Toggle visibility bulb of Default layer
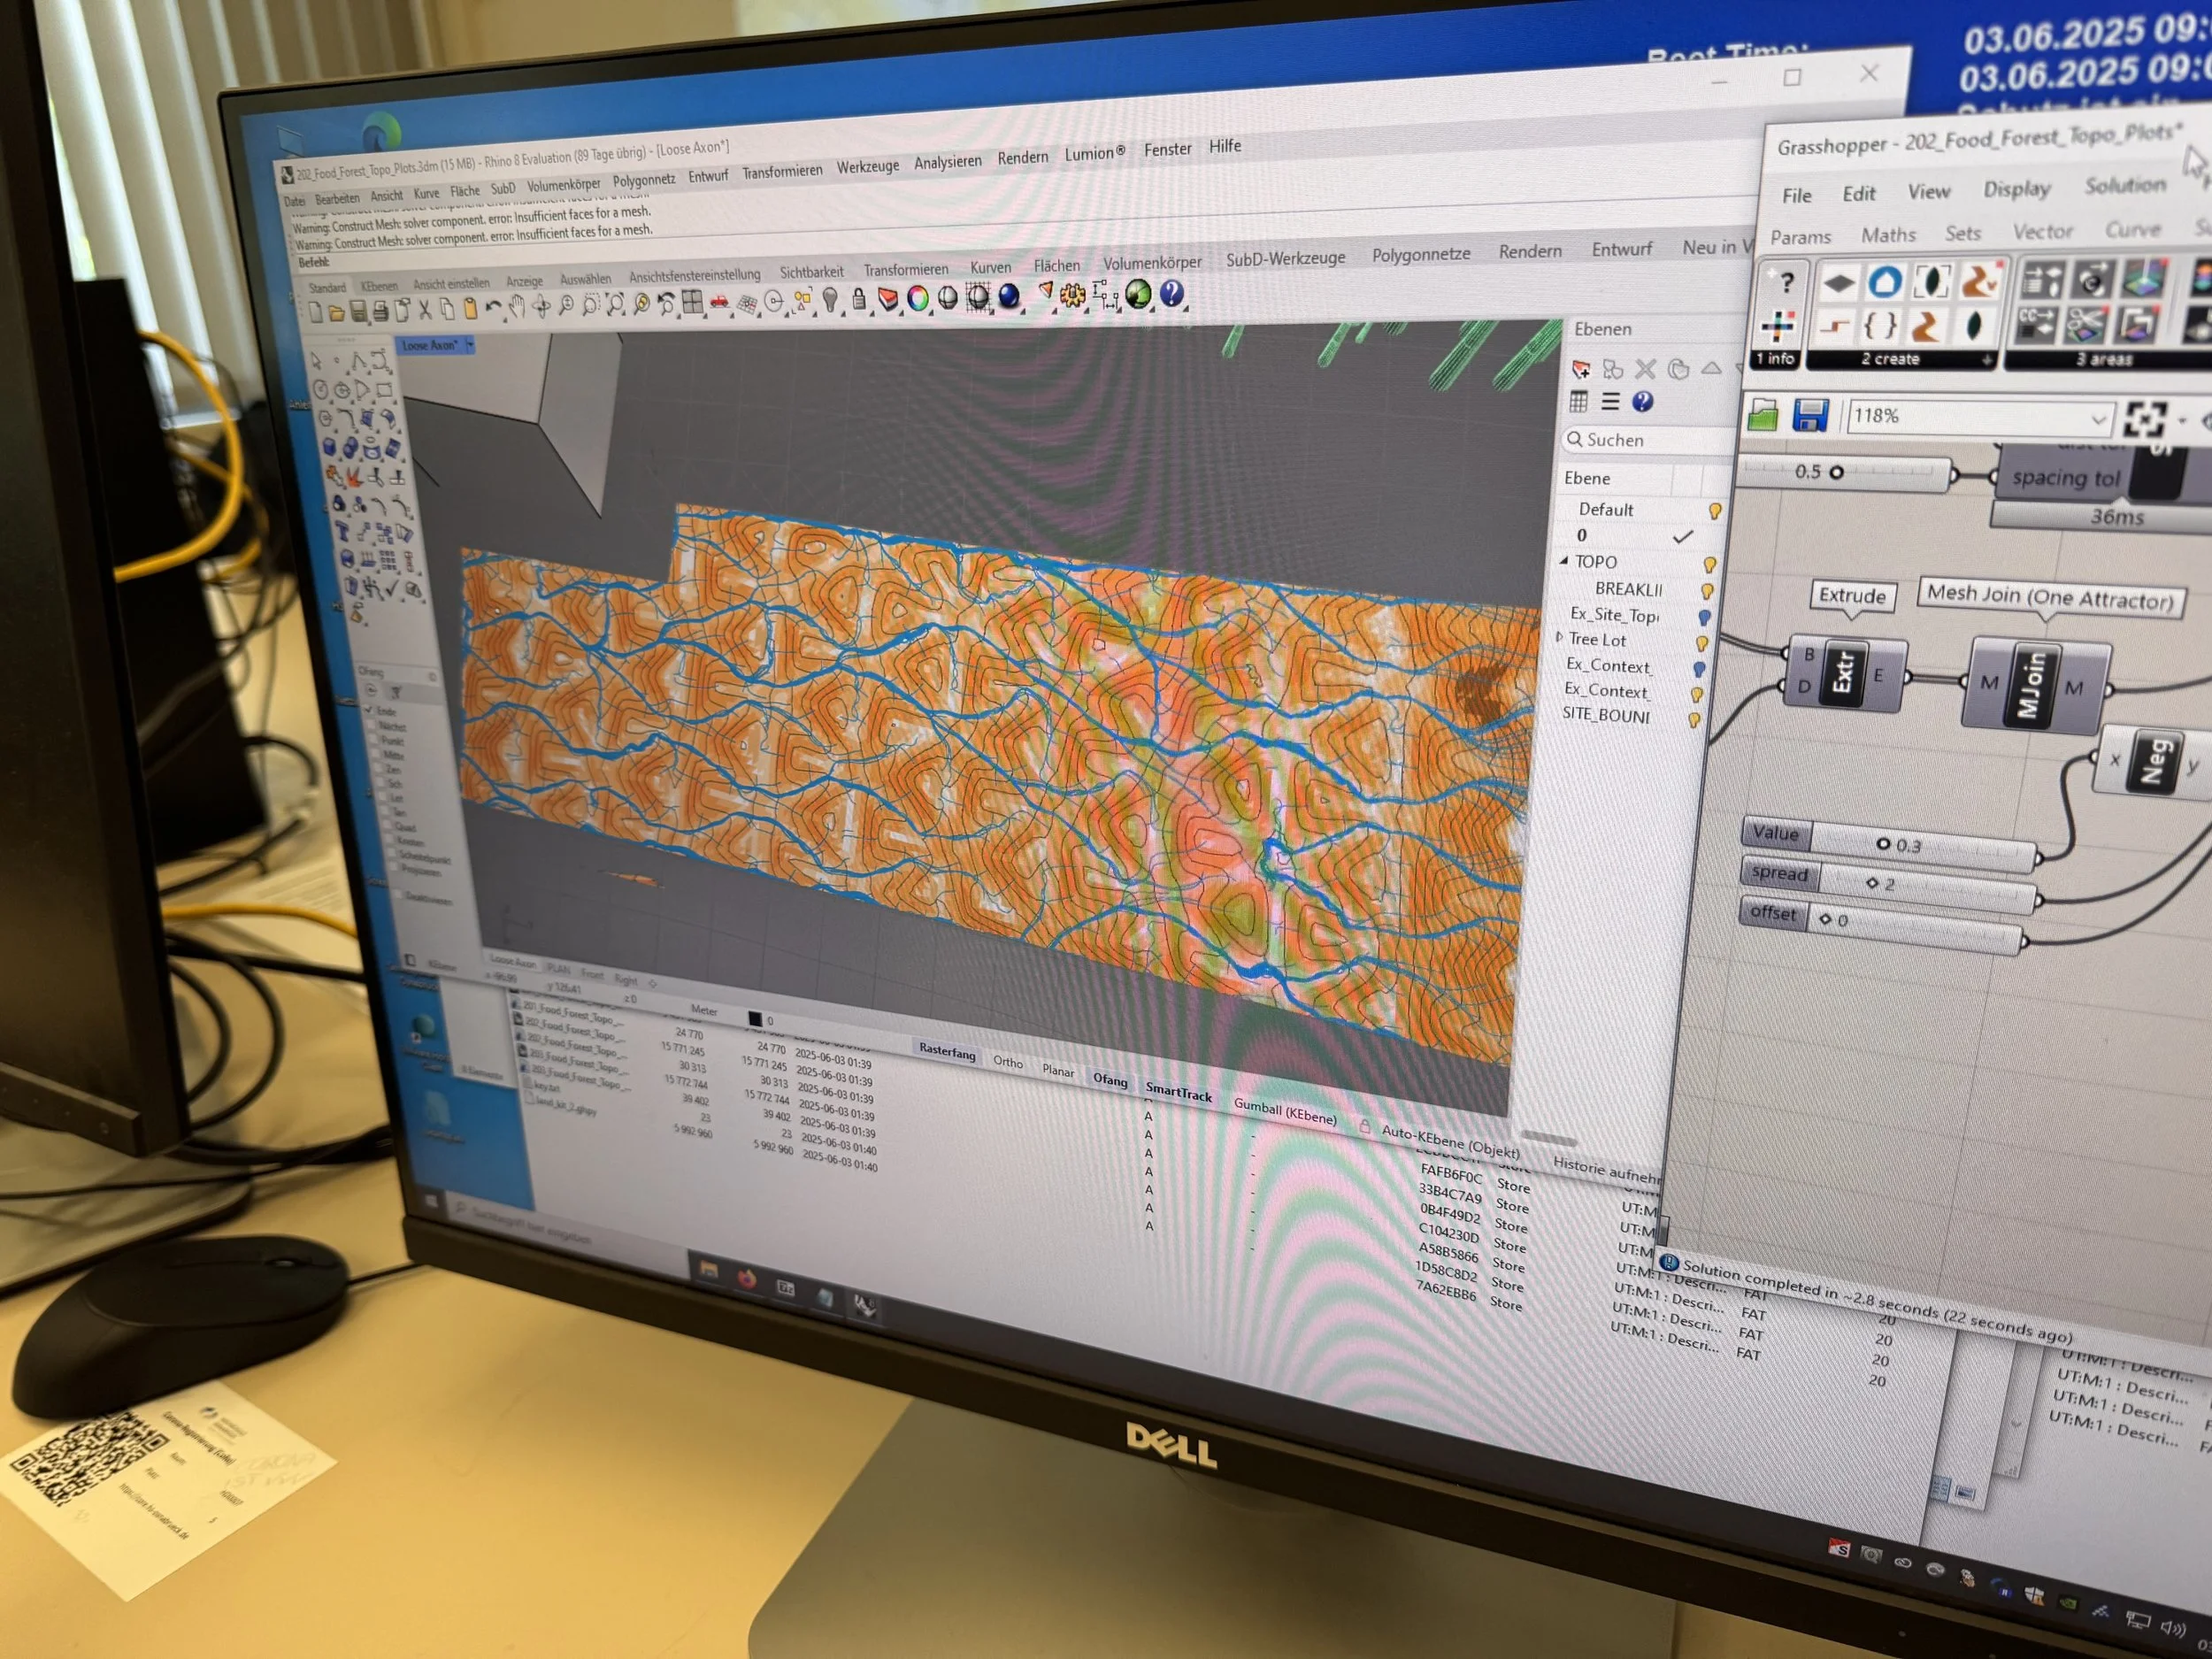Image resolution: width=2212 pixels, height=1659 pixels. click(1715, 511)
